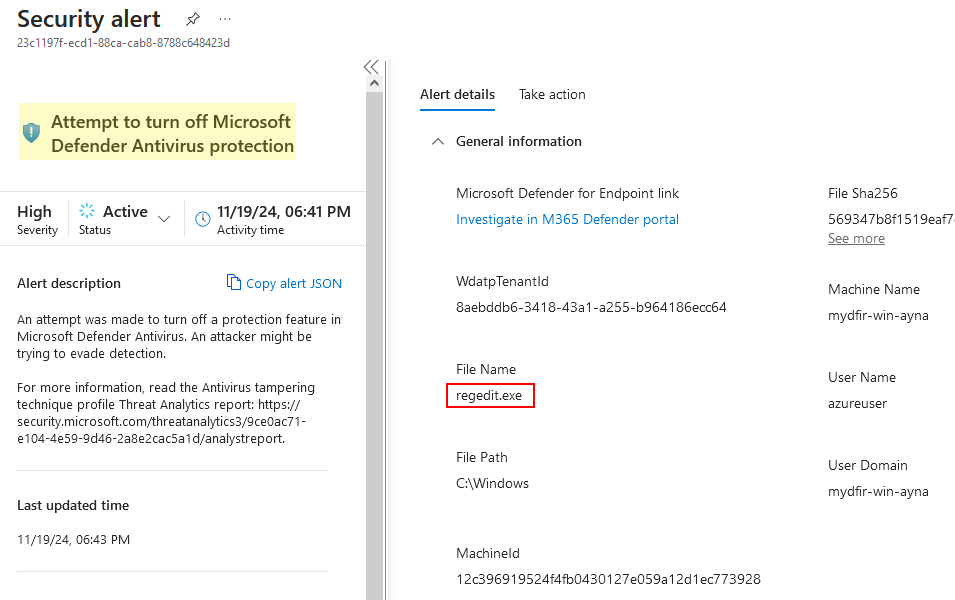The height and width of the screenshot is (600, 955).
Task: Open Investigate in M365 Defender portal link
Action: click(568, 219)
